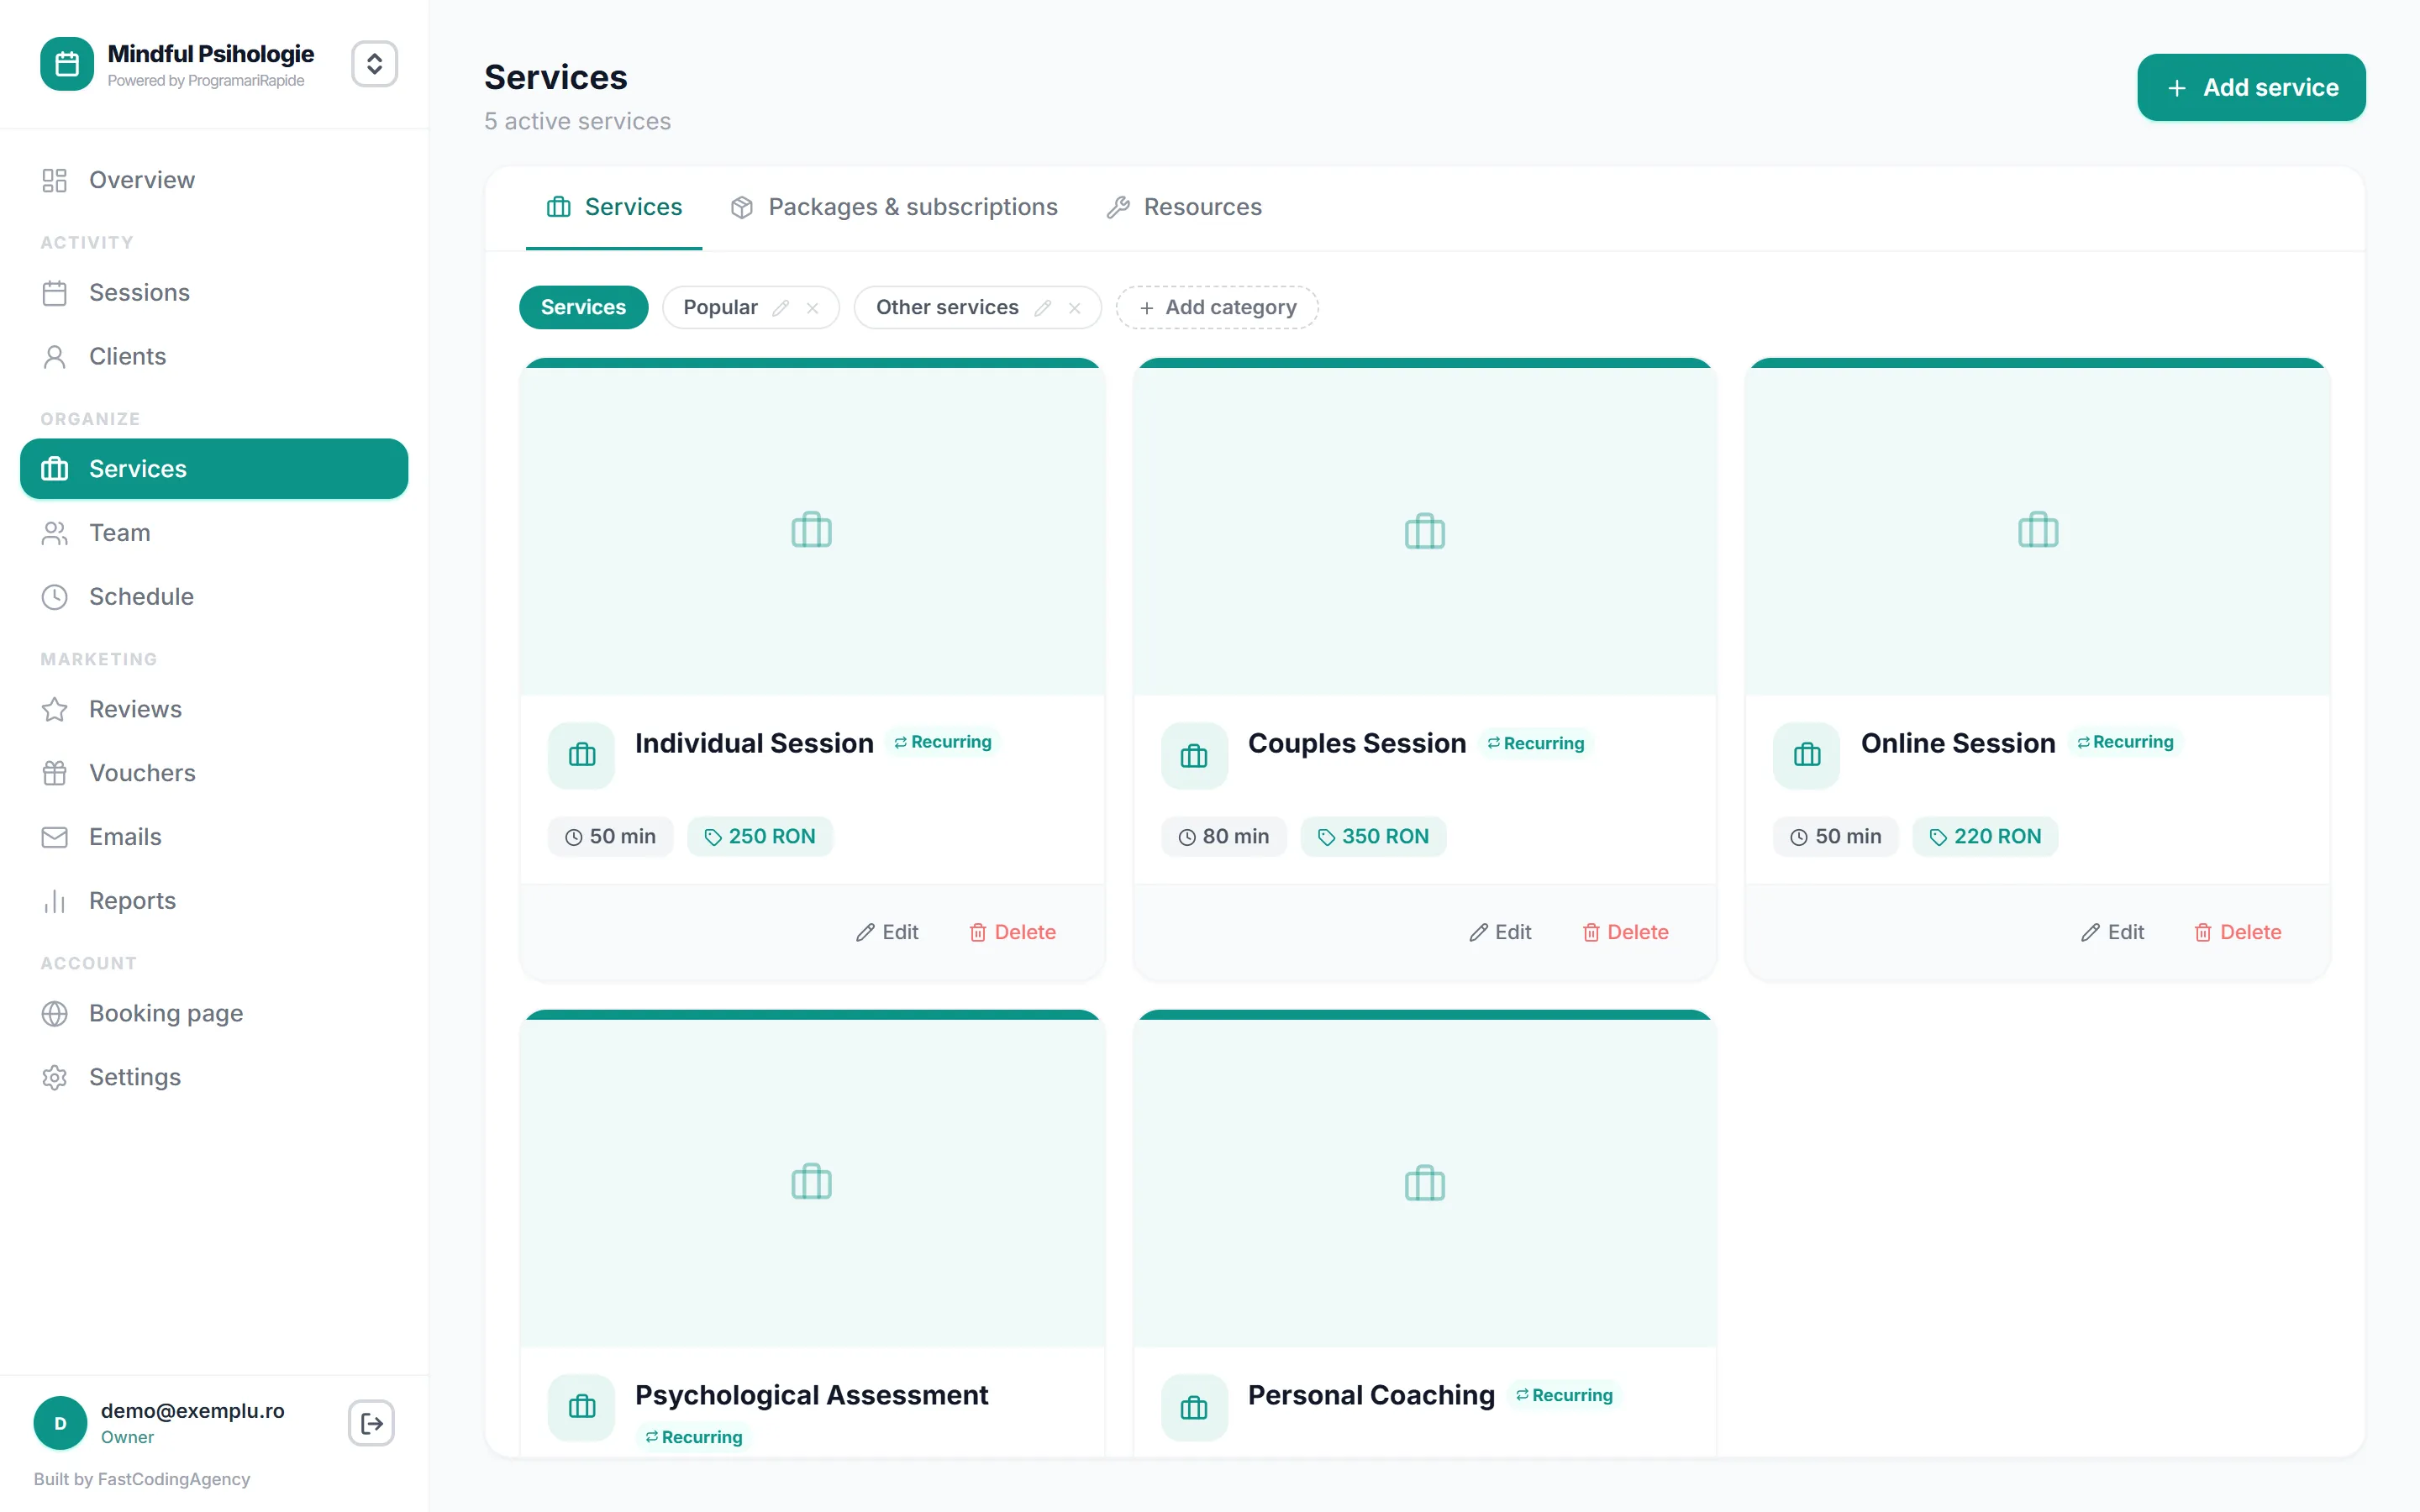Delete the Individual Session service
Viewport: 2420px width, 1512px height.
point(1012,932)
